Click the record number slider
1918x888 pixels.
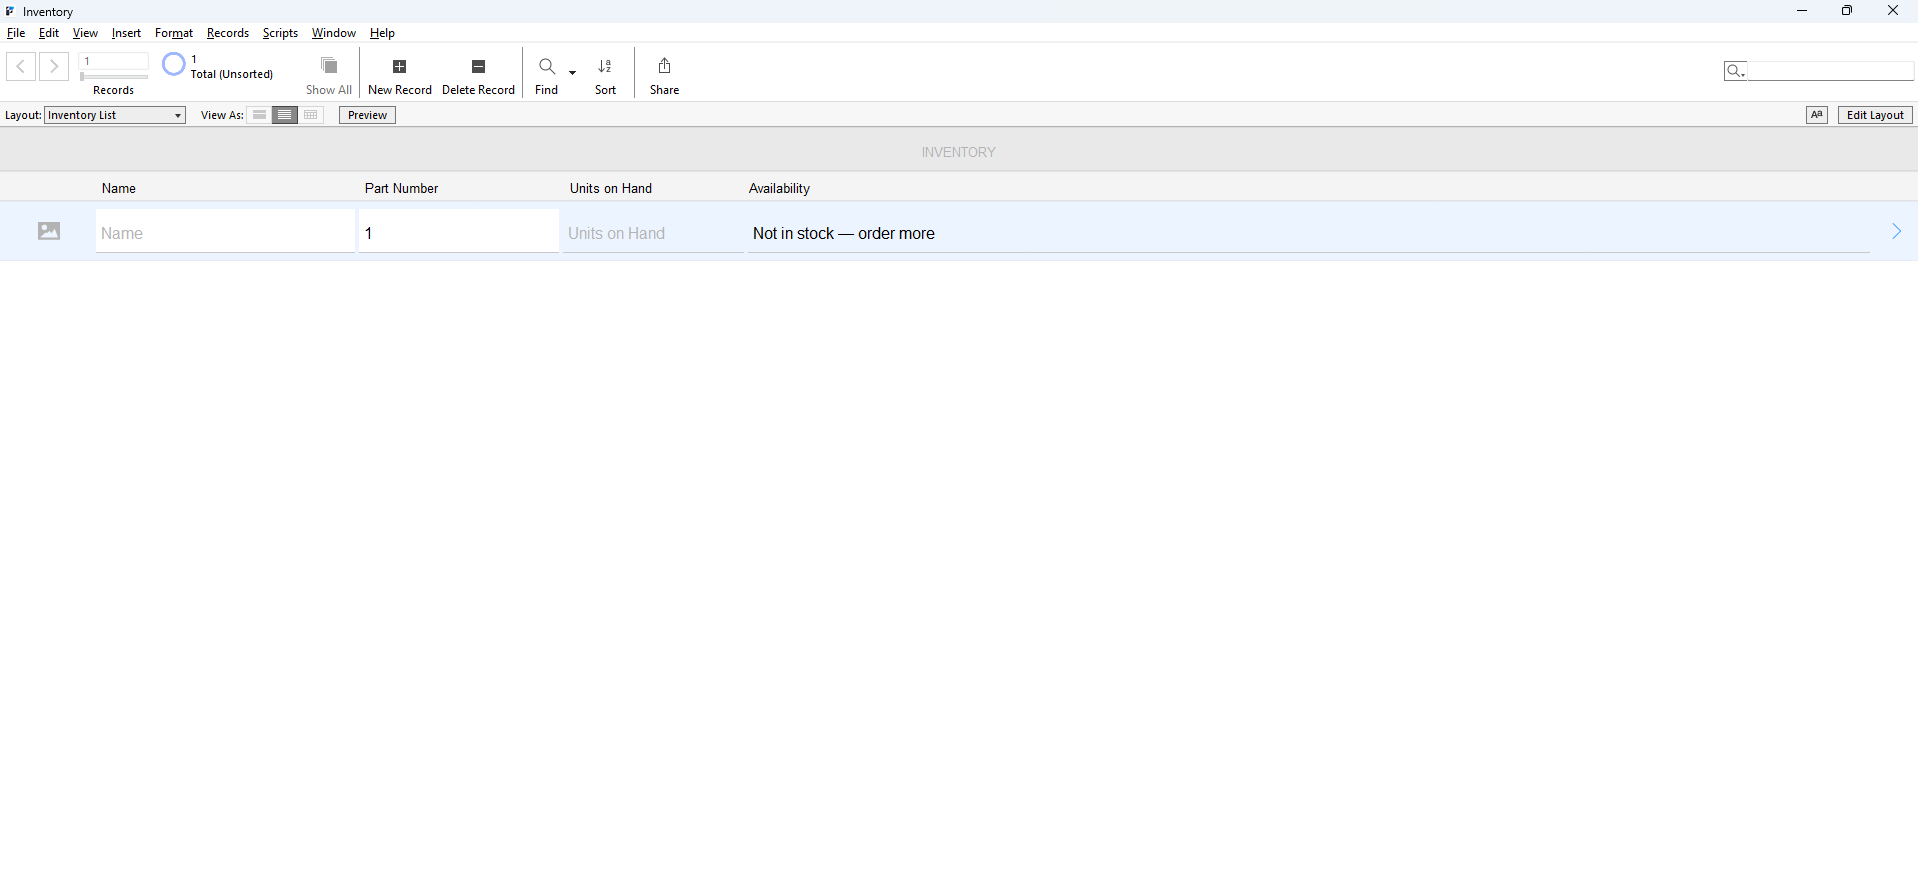114,77
